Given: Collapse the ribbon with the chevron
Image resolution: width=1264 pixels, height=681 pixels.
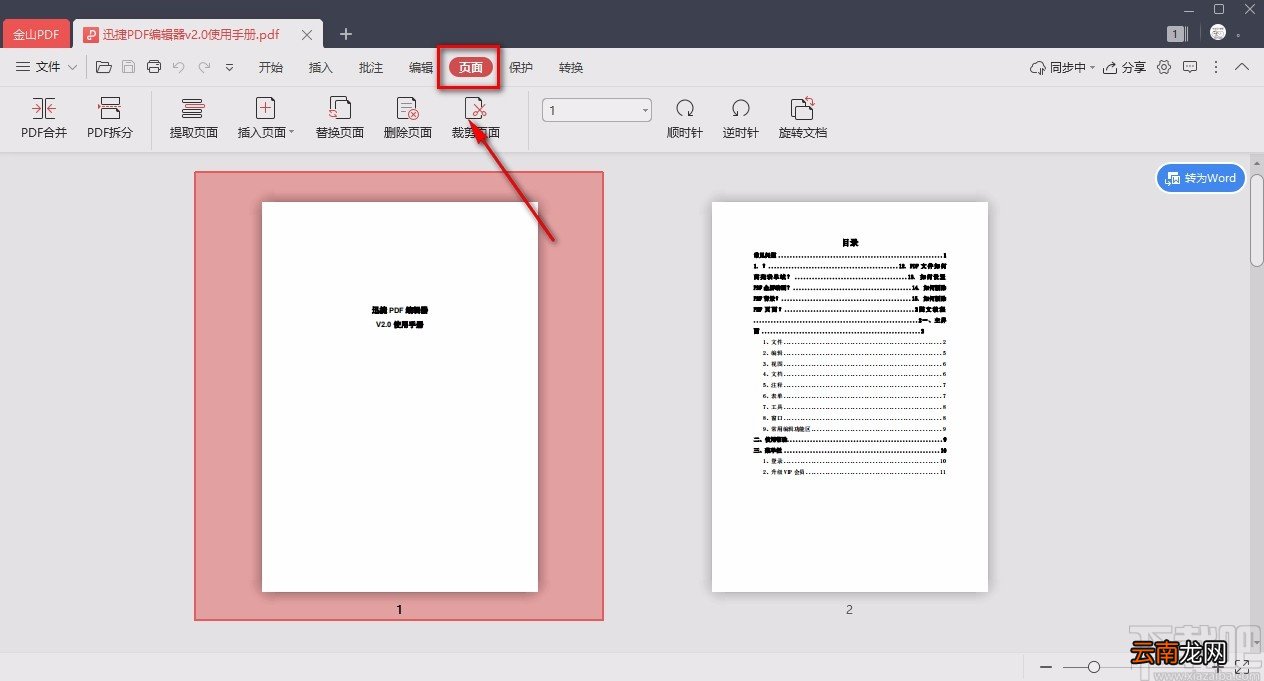Looking at the screenshot, I should [x=1242, y=67].
